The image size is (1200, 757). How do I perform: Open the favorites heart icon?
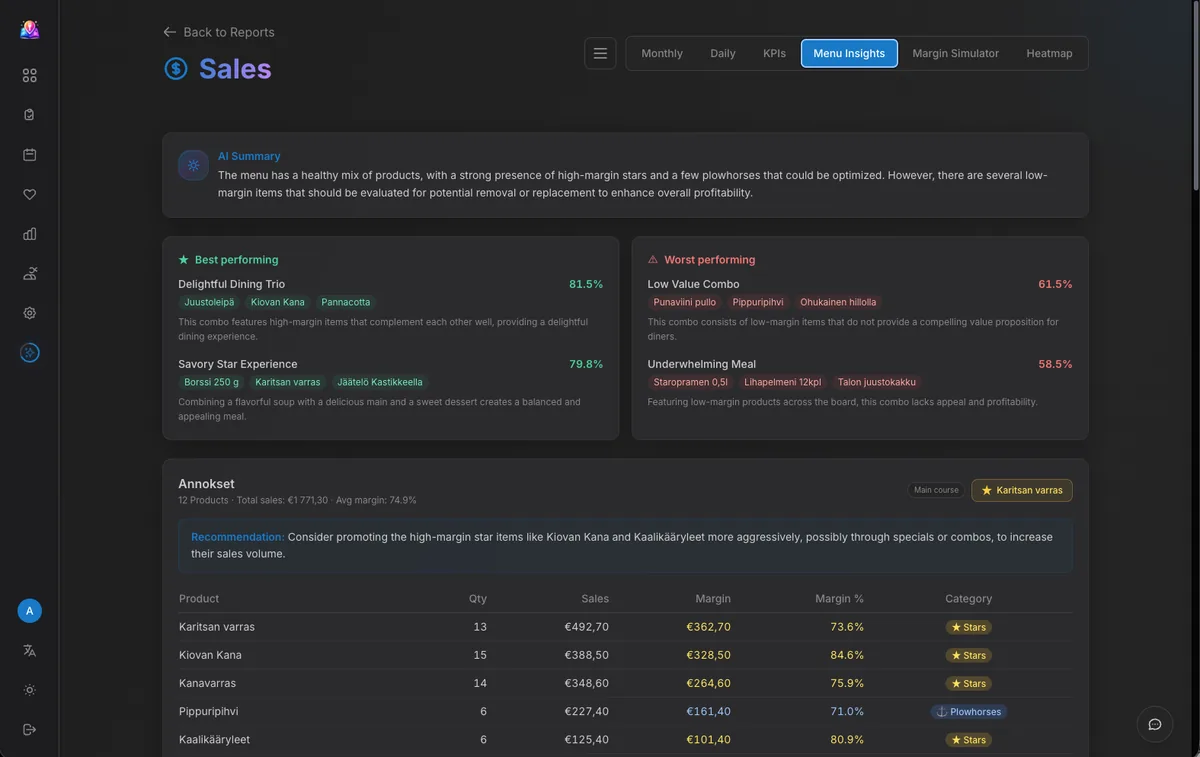[x=29, y=194]
